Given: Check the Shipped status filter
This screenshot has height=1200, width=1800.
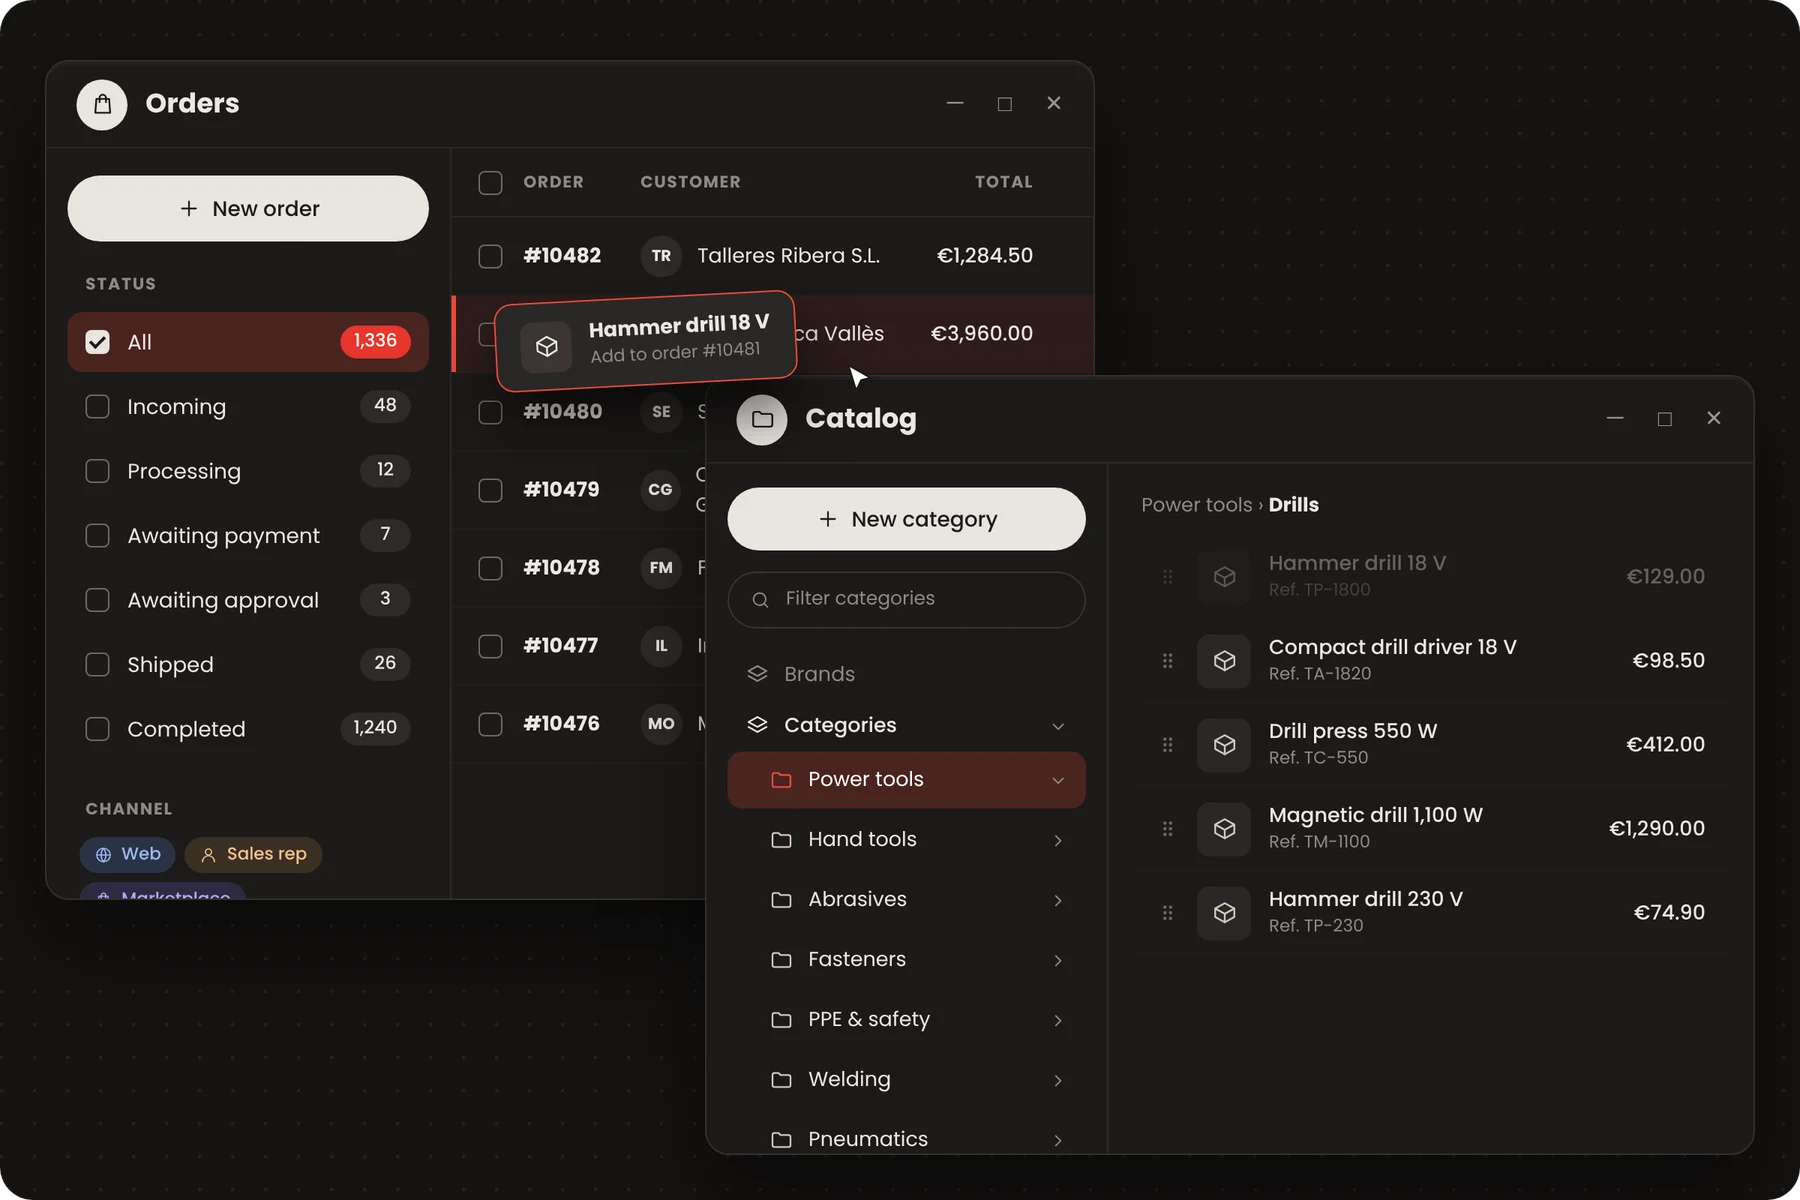Looking at the screenshot, I should tap(97, 665).
